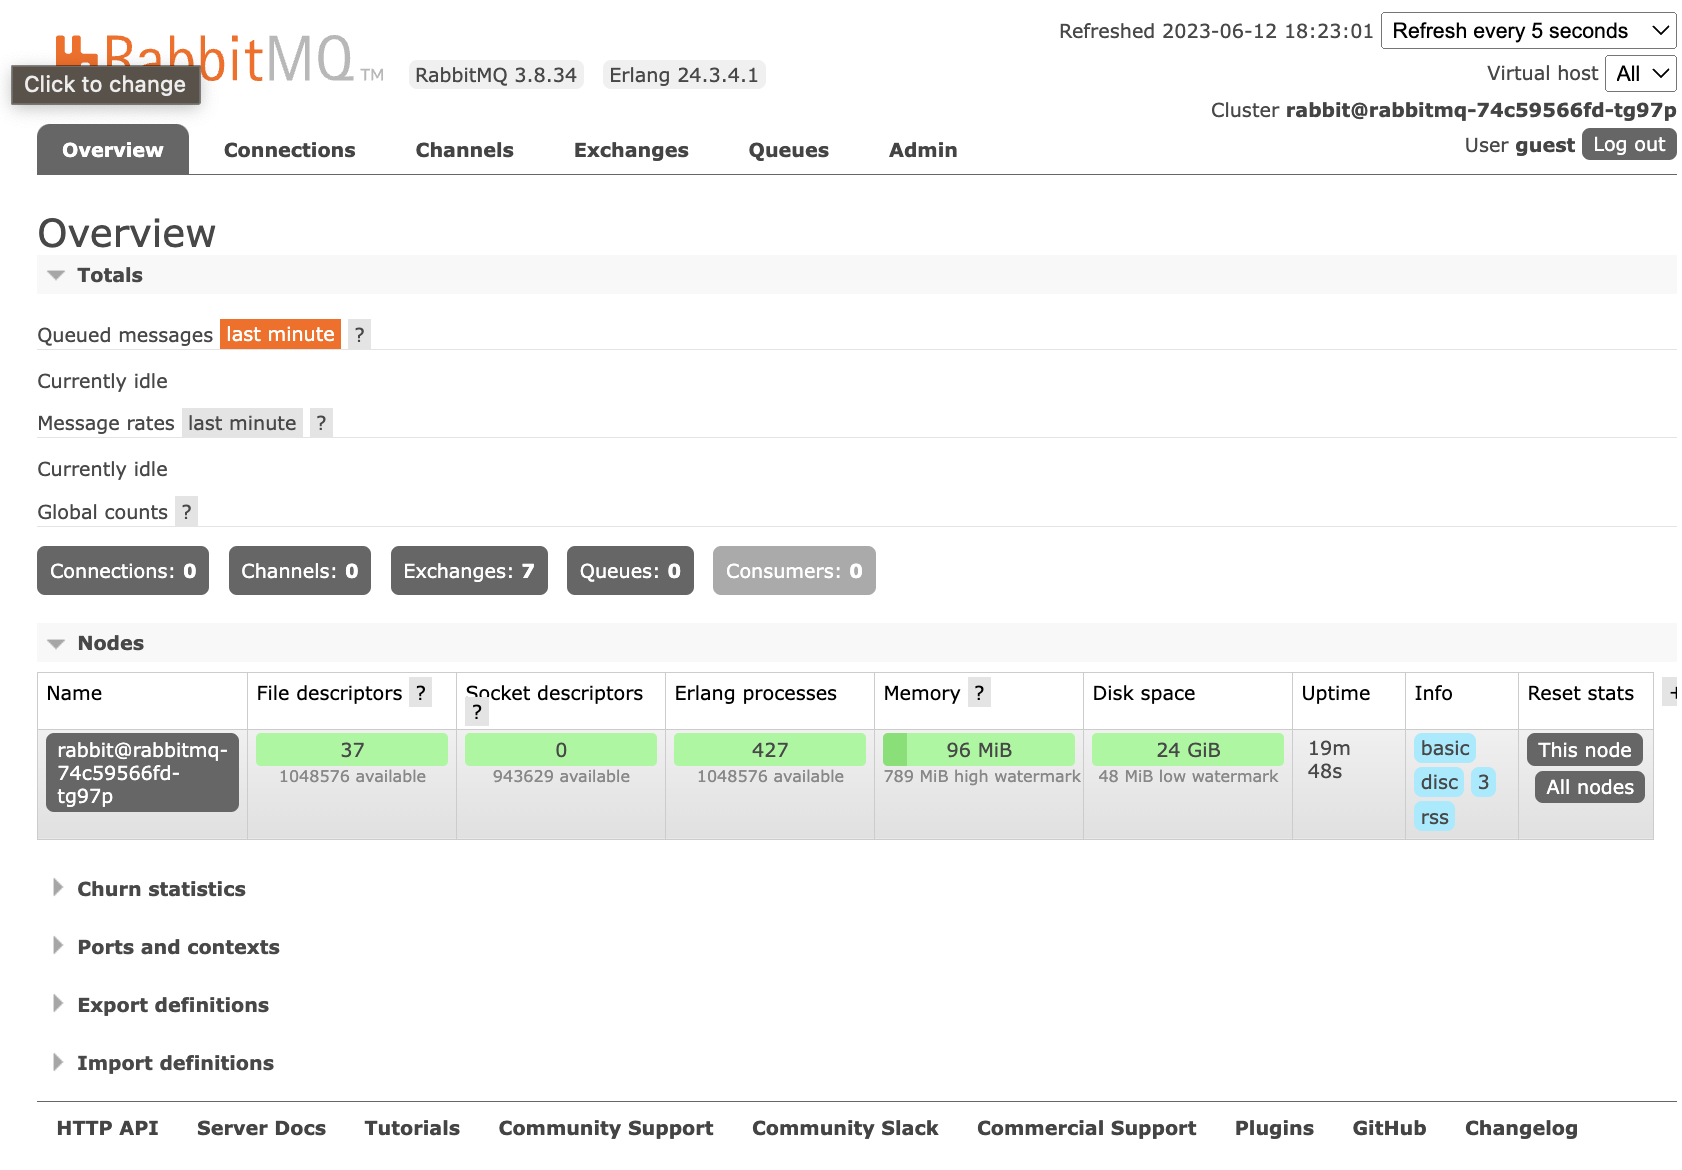Open node rabbit@rabbitmq-74c59566fd-tg97p details
1682x1170 pixels.
[143, 772]
